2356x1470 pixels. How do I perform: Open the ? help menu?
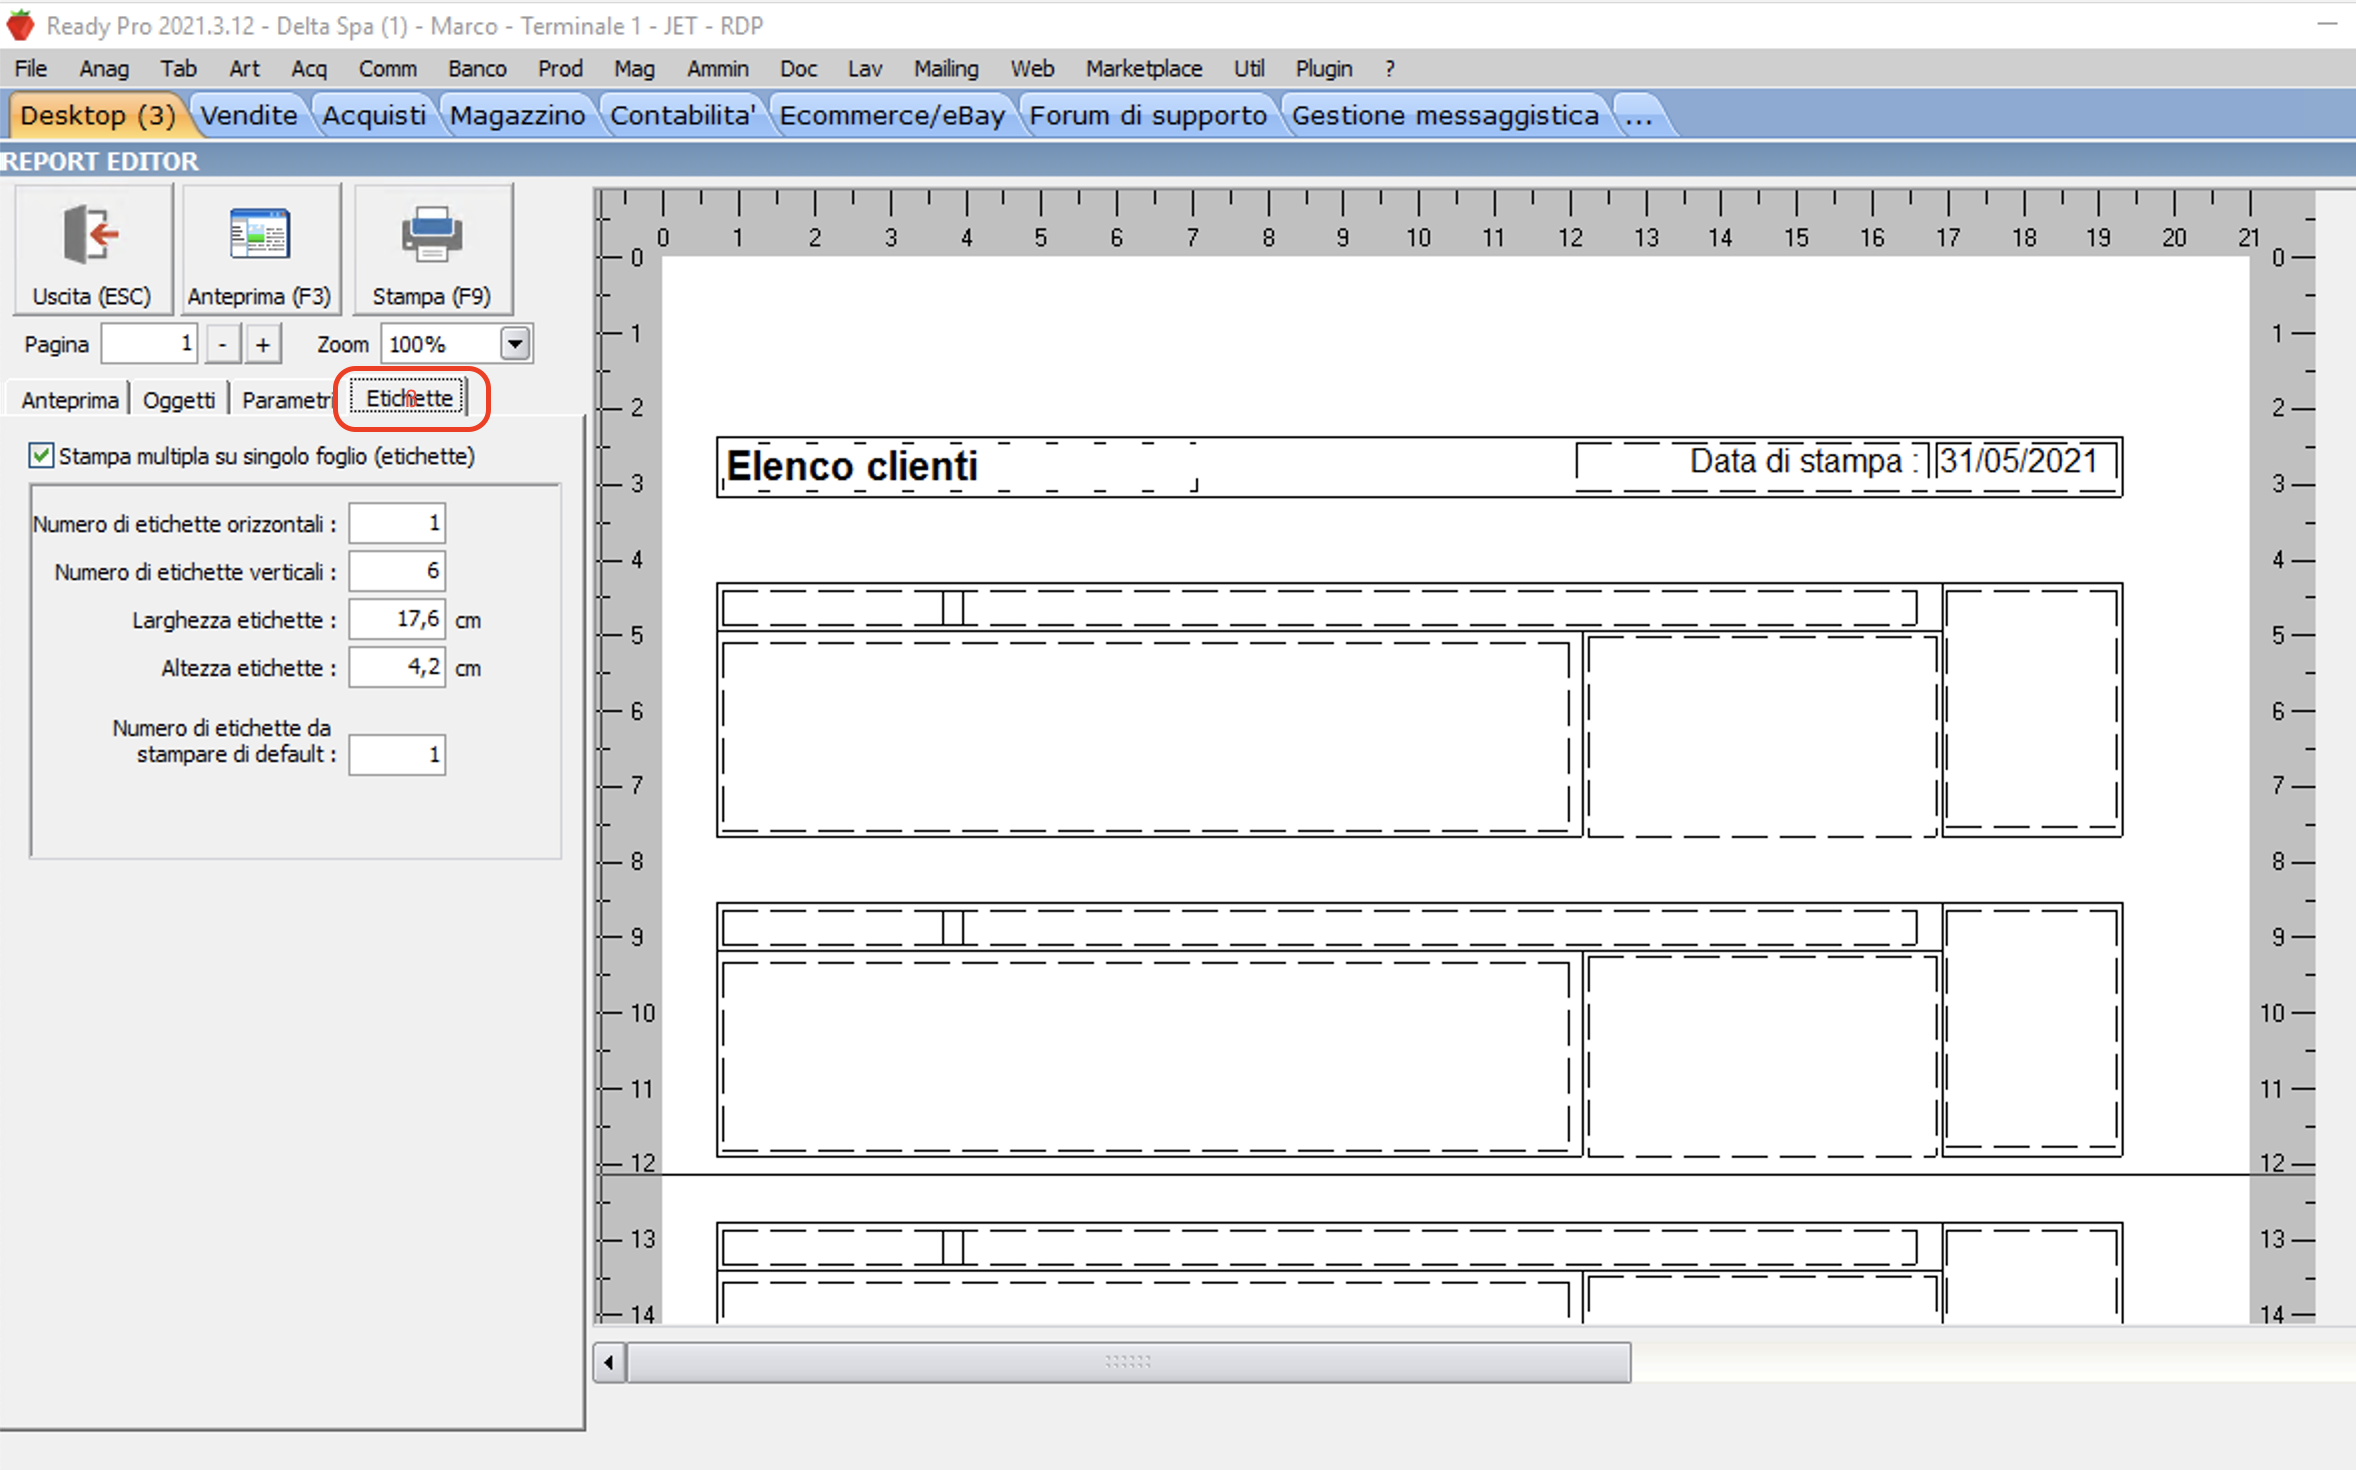[x=1390, y=68]
